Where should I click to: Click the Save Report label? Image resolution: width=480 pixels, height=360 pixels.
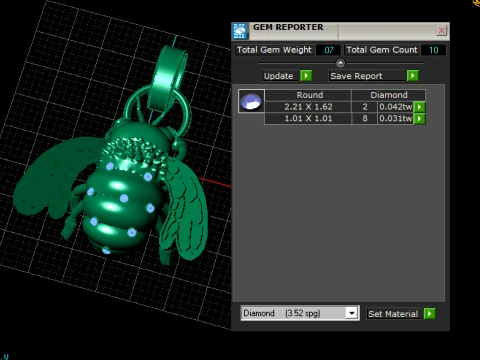click(x=367, y=76)
